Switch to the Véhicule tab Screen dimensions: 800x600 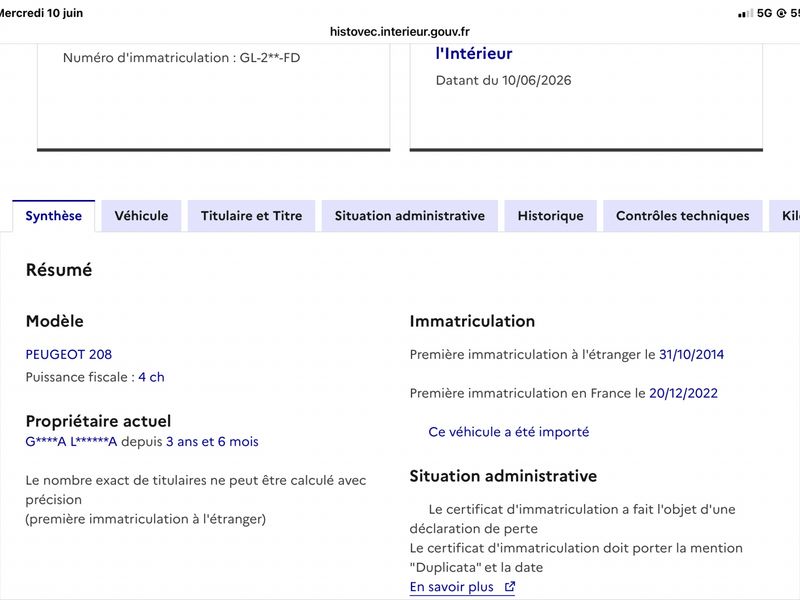141,216
